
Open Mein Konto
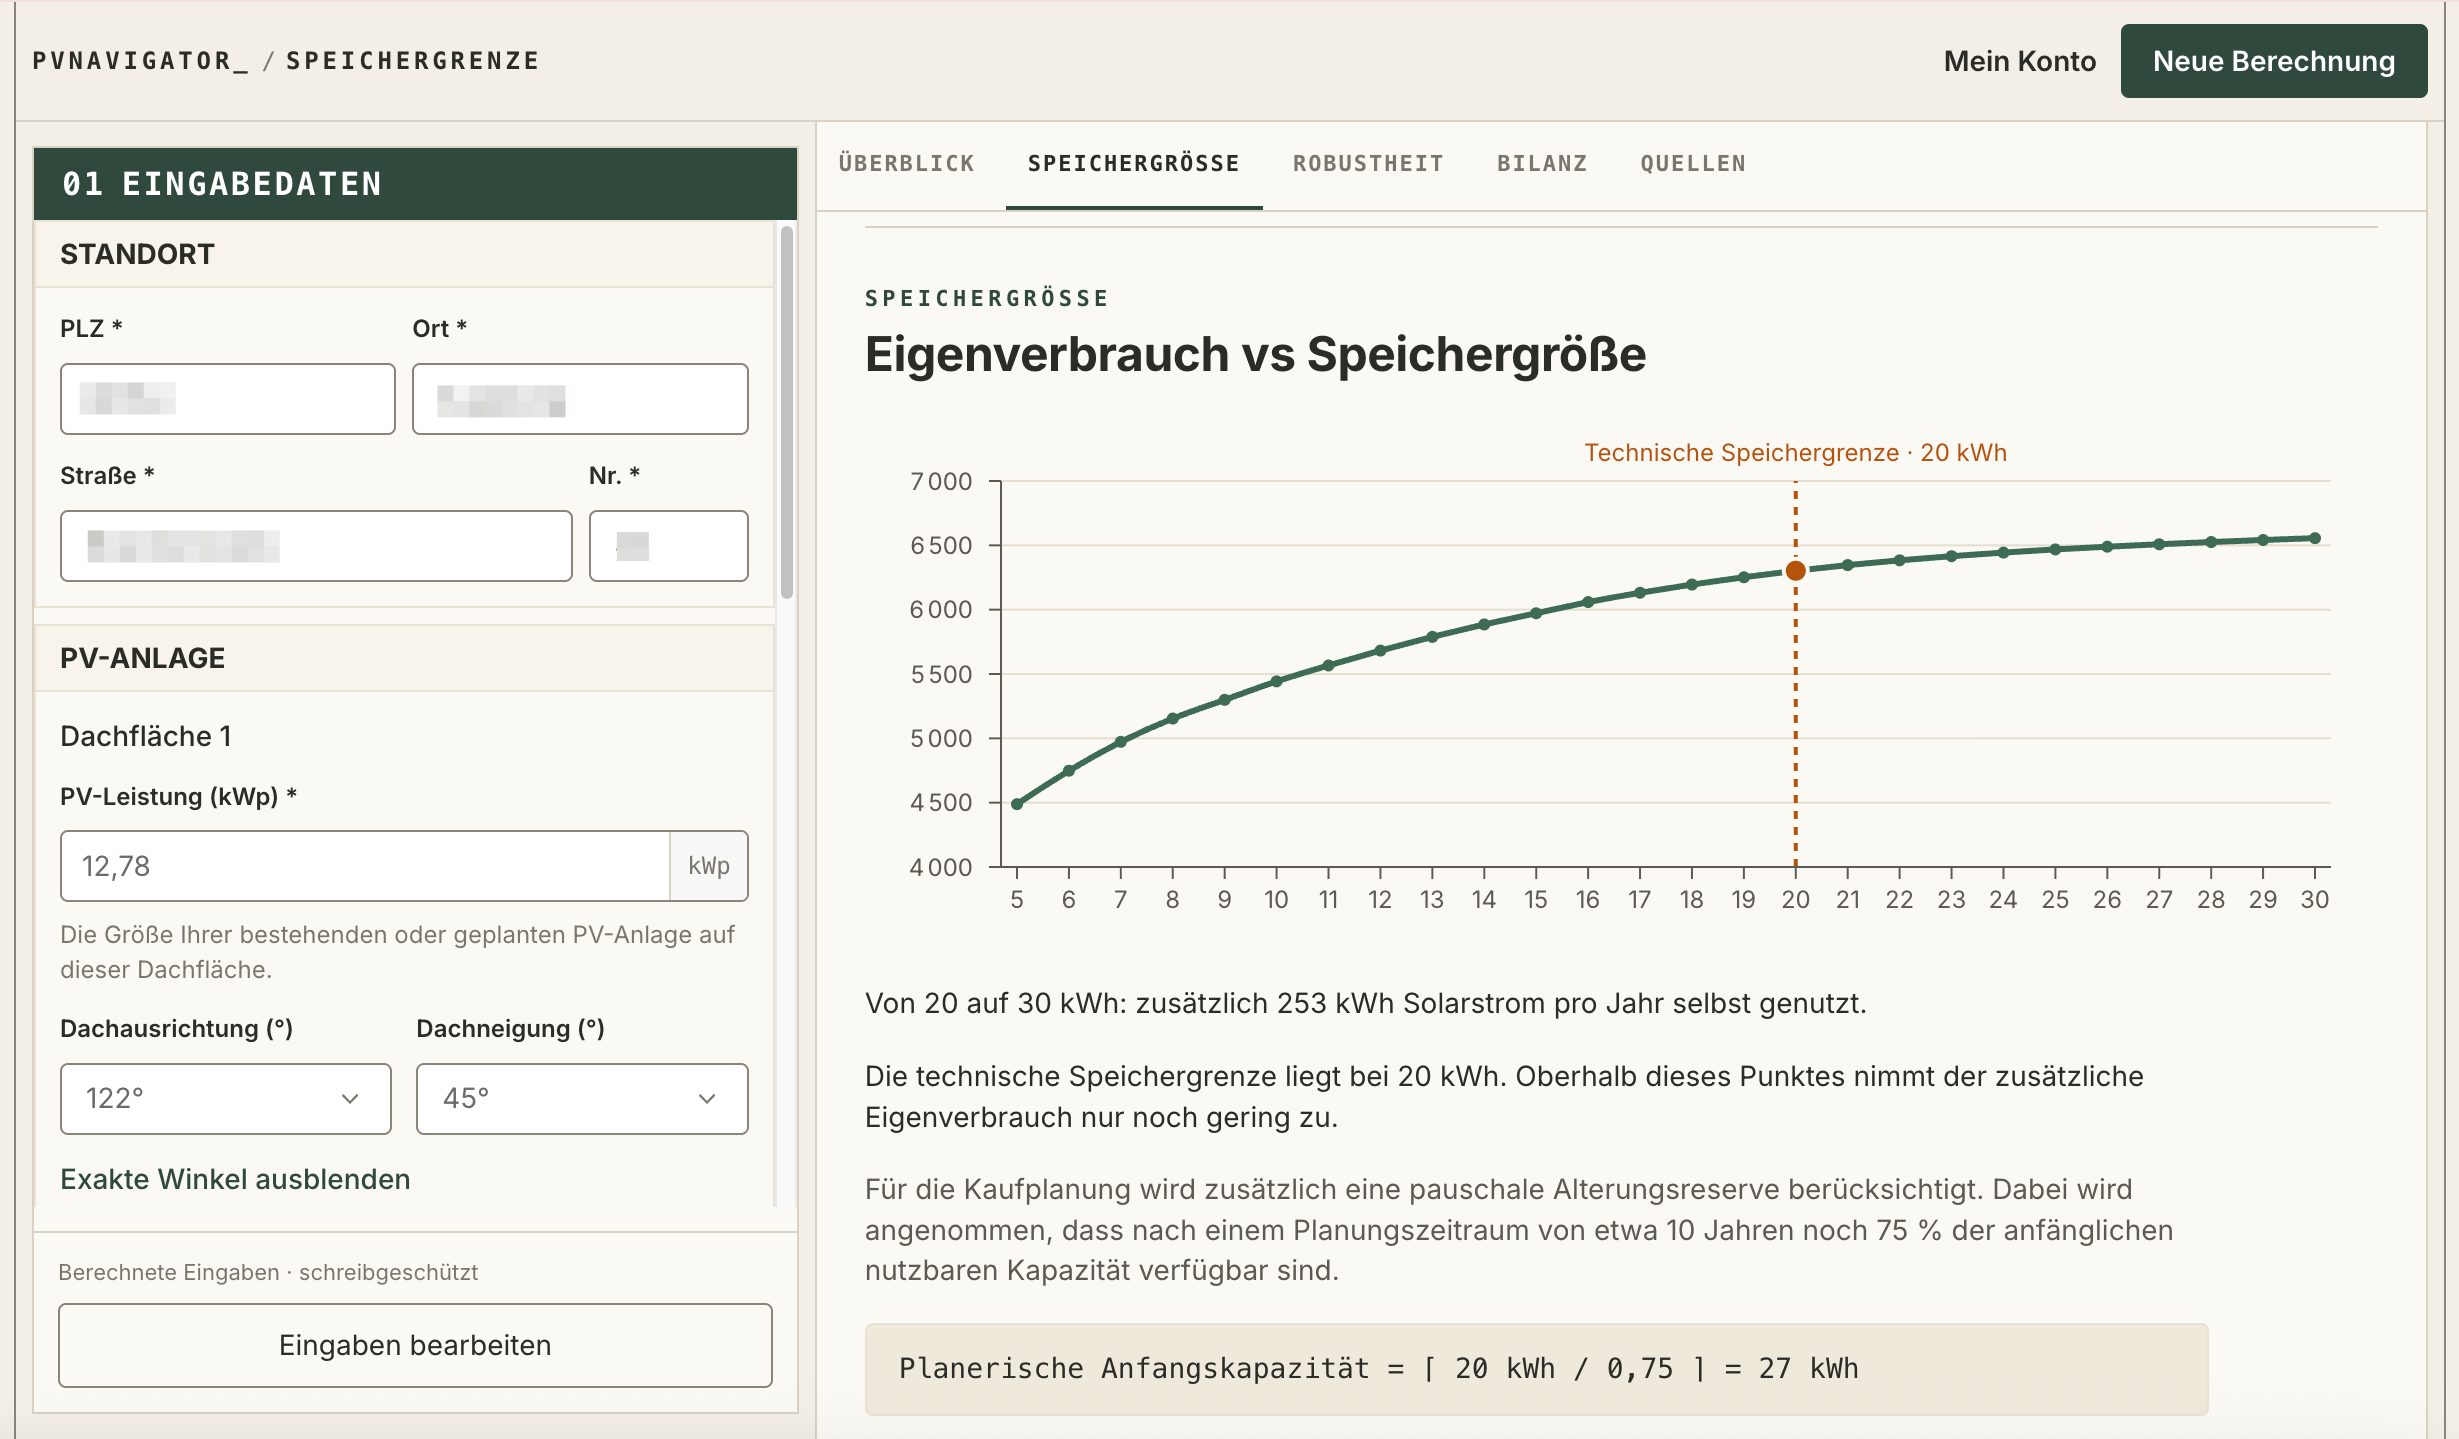point(2019,61)
